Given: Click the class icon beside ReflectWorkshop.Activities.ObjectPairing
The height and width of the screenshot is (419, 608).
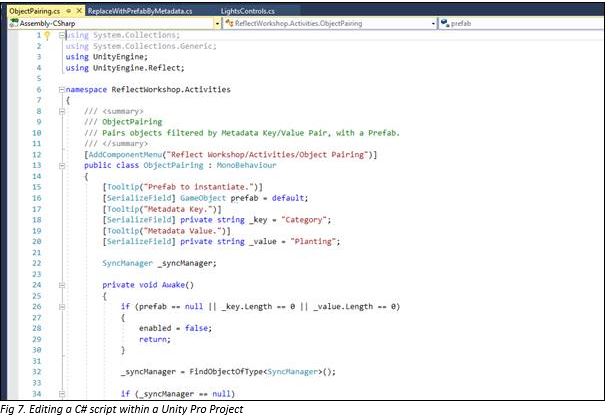Looking at the screenshot, I should tap(229, 23).
